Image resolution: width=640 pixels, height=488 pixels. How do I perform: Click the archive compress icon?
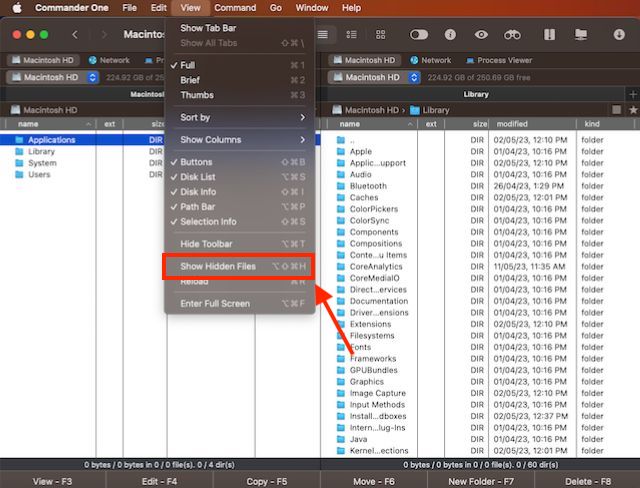(549, 35)
